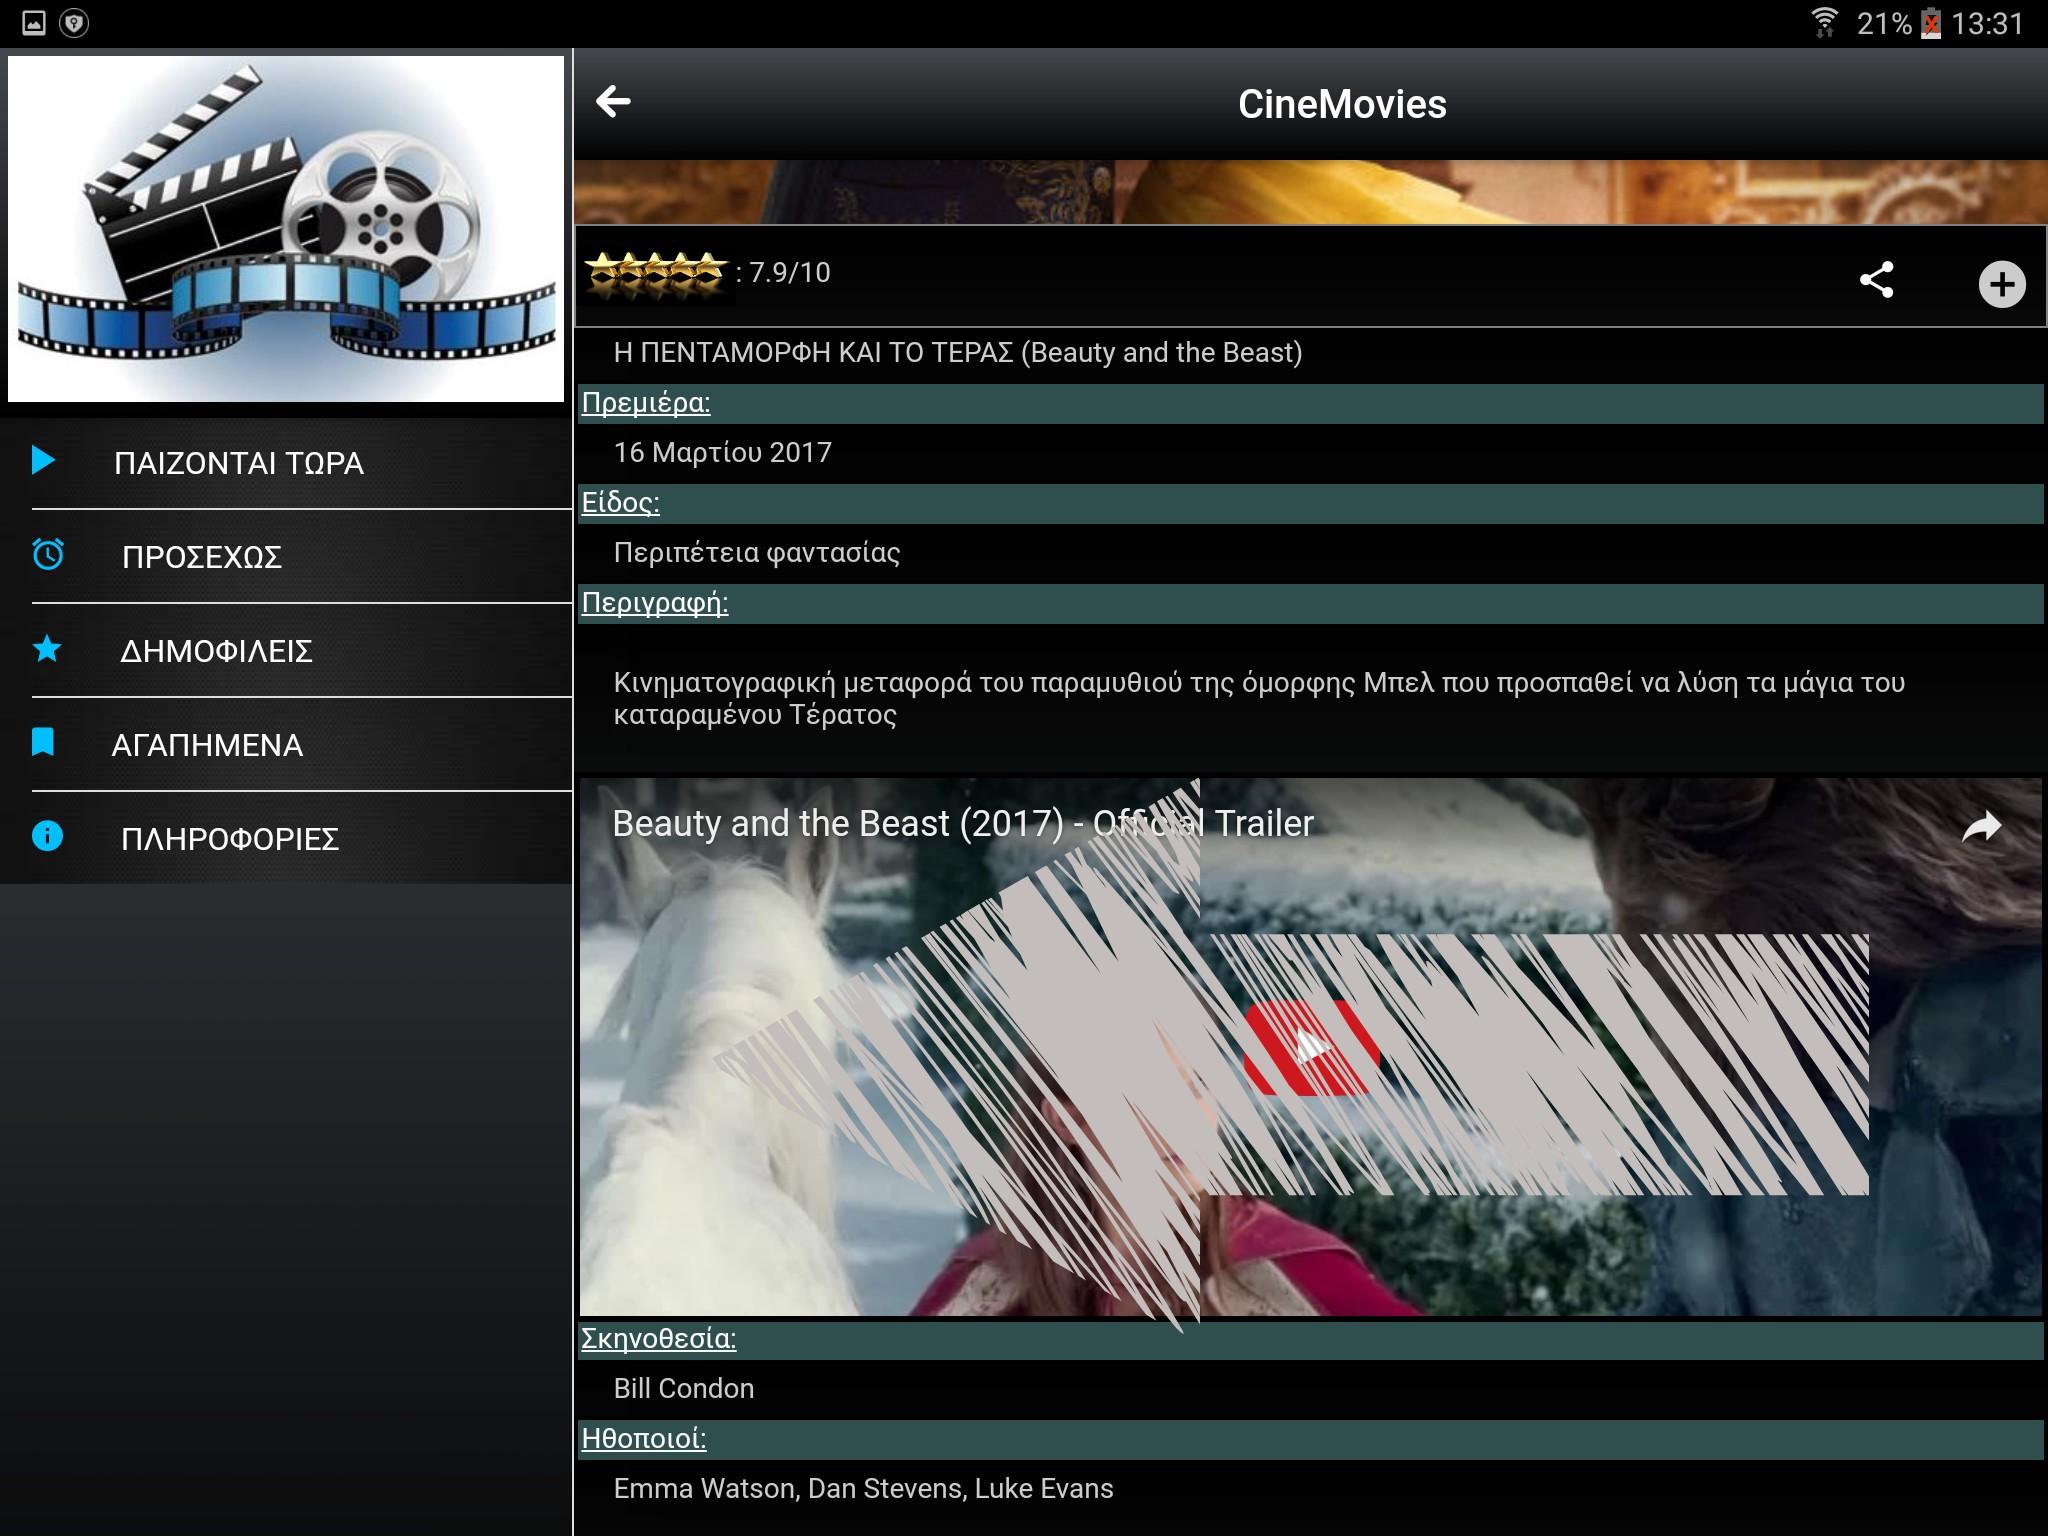The image size is (2048, 1536).
Task: Tap the back arrow in header
Action: [x=613, y=101]
